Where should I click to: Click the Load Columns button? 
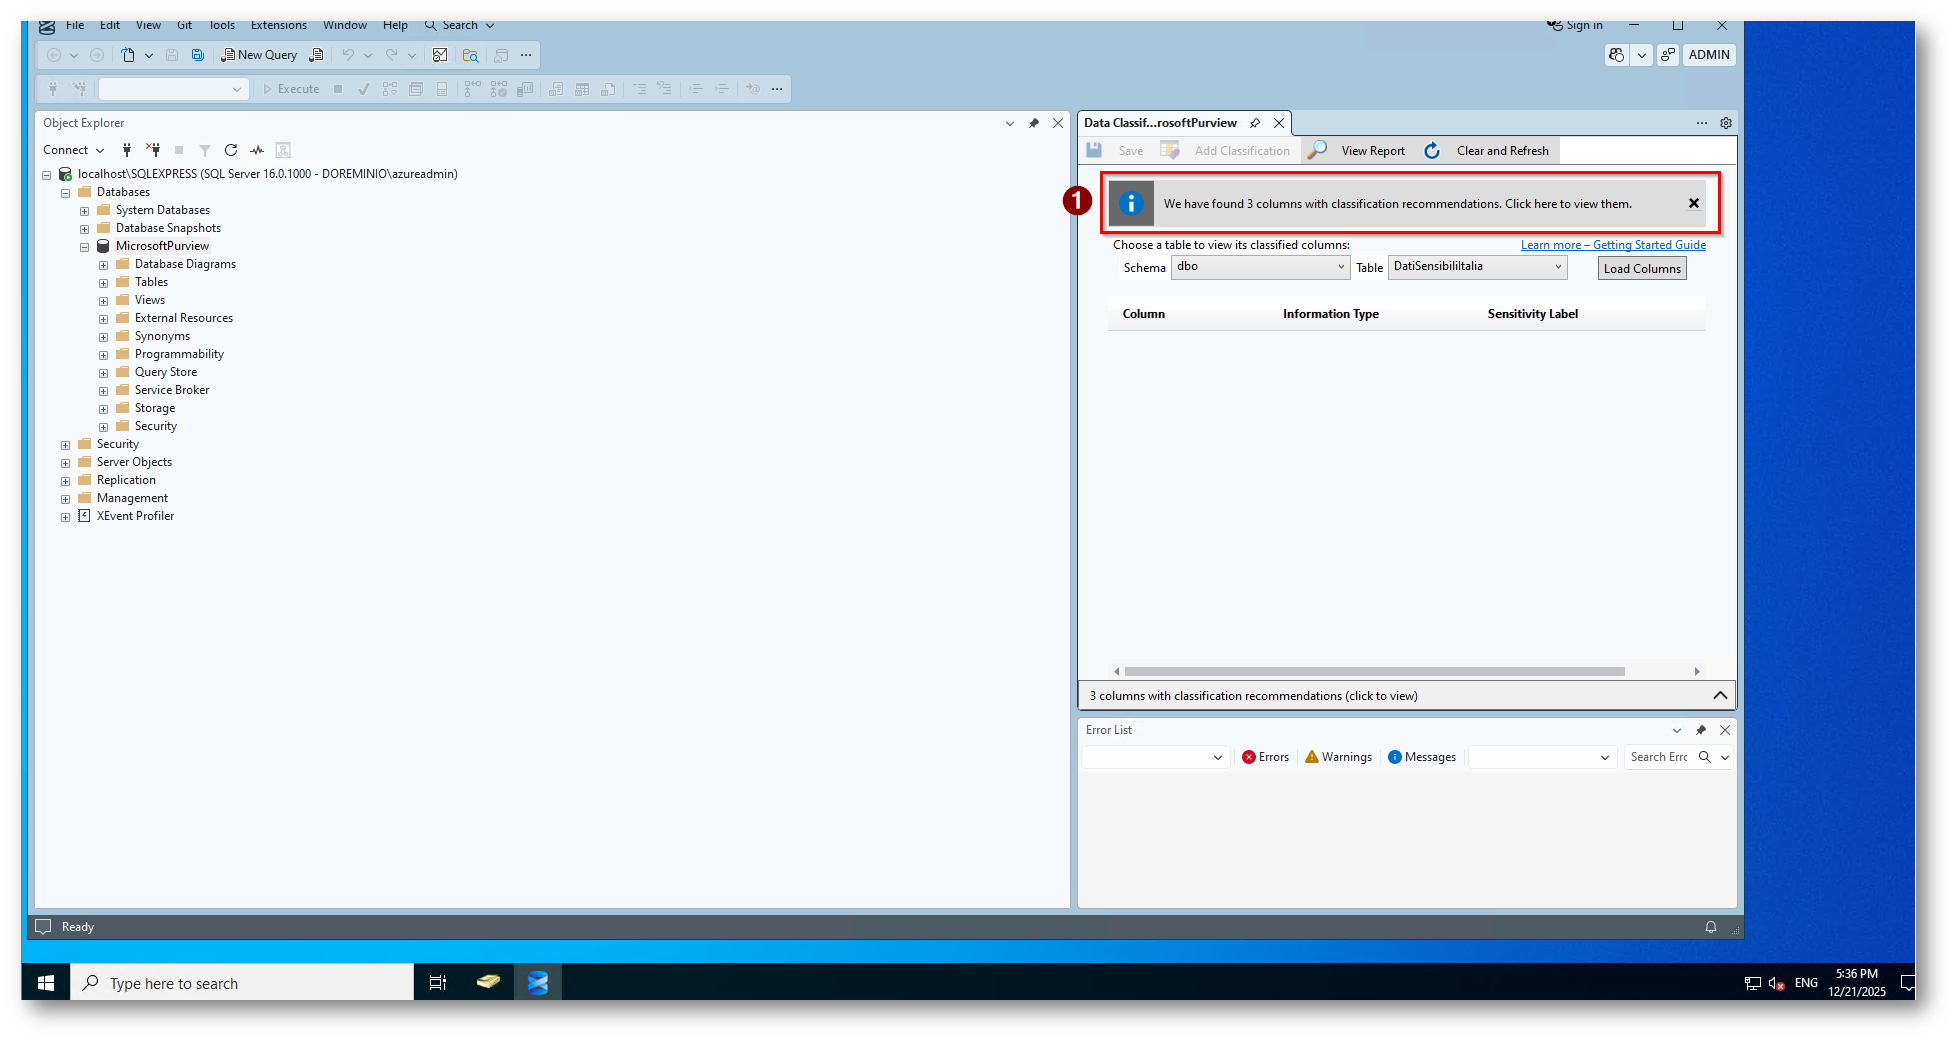pyautogui.click(x=1641, y=269)
